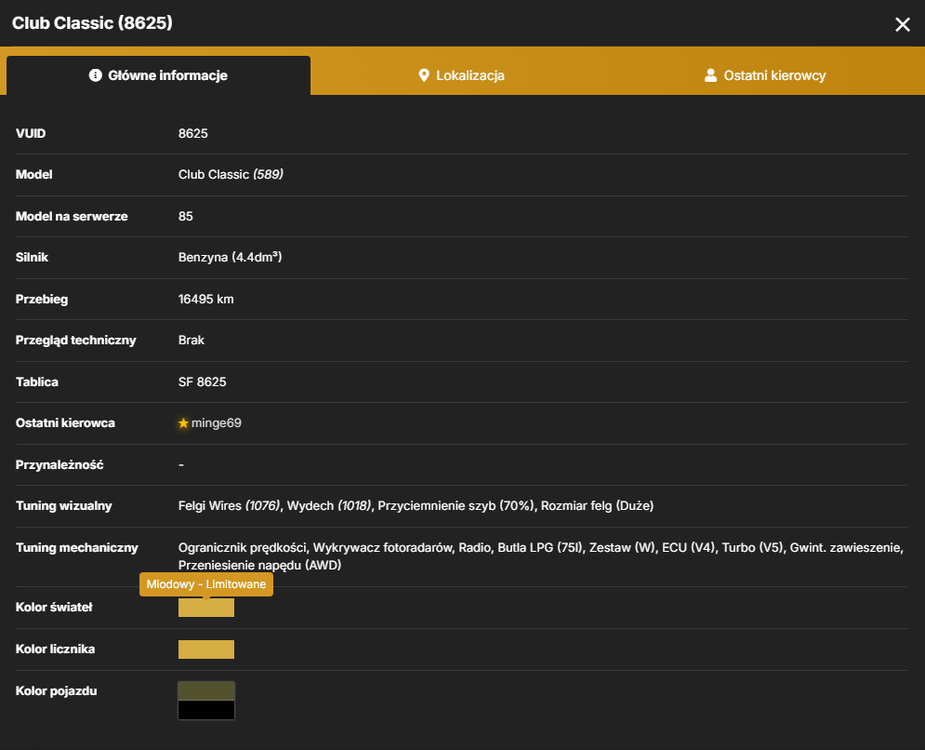Viewport: 925px width, 750px height.
Task: Open the Główne informacje tab
Action: tap(158, 76)
